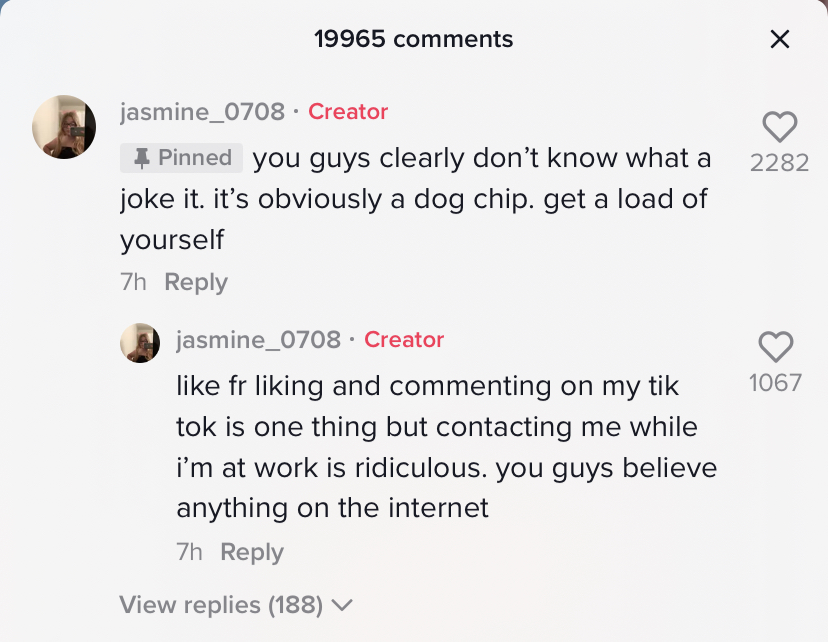Open the avatar on the reply comment
The image size is (828, 642).
click(140, 343)
